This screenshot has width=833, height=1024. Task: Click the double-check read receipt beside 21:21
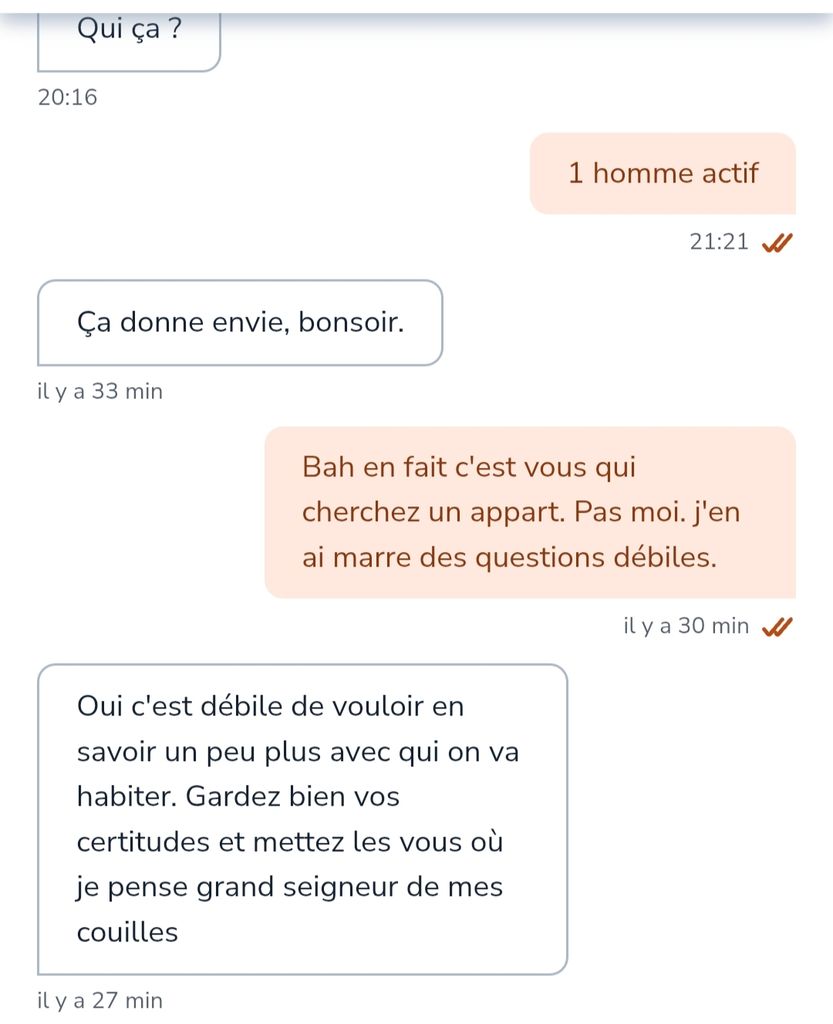coord(777,242)
